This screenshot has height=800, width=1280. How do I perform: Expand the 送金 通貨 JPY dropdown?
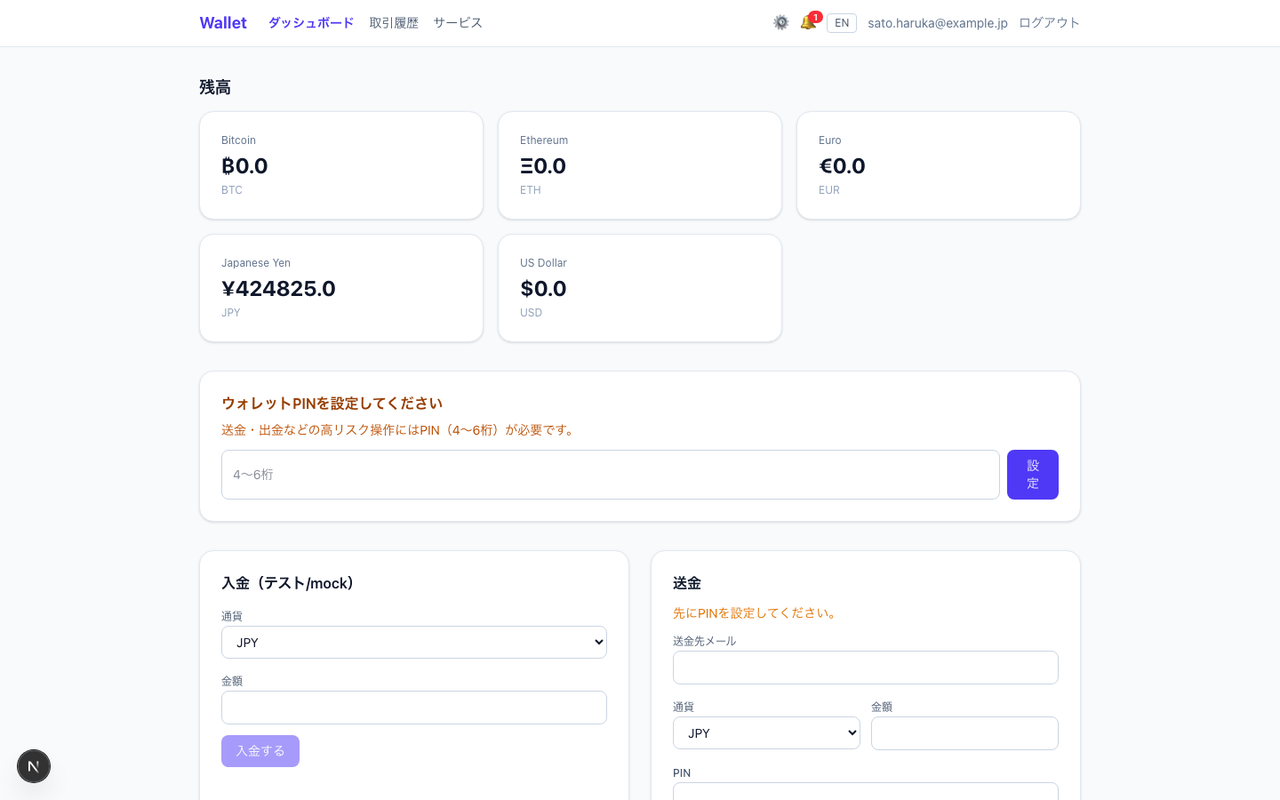[766, 733]
